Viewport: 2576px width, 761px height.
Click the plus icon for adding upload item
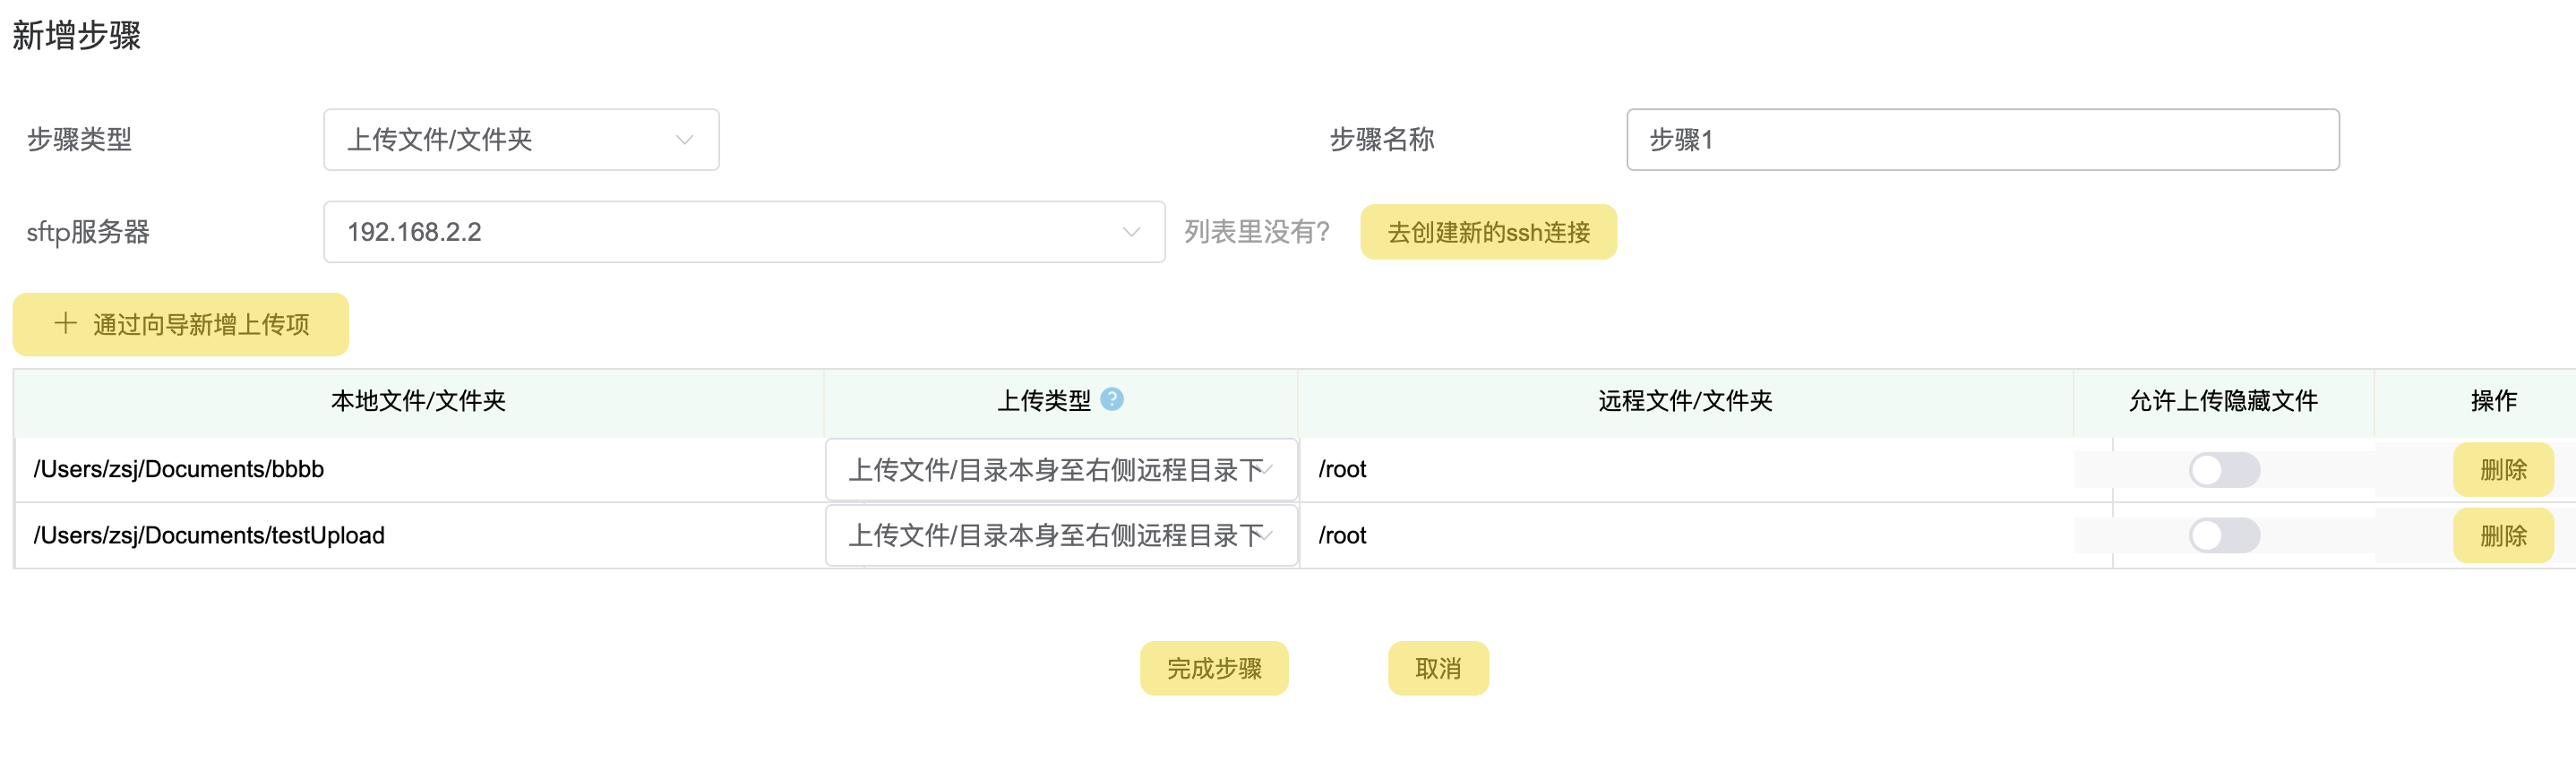[66, 323]
